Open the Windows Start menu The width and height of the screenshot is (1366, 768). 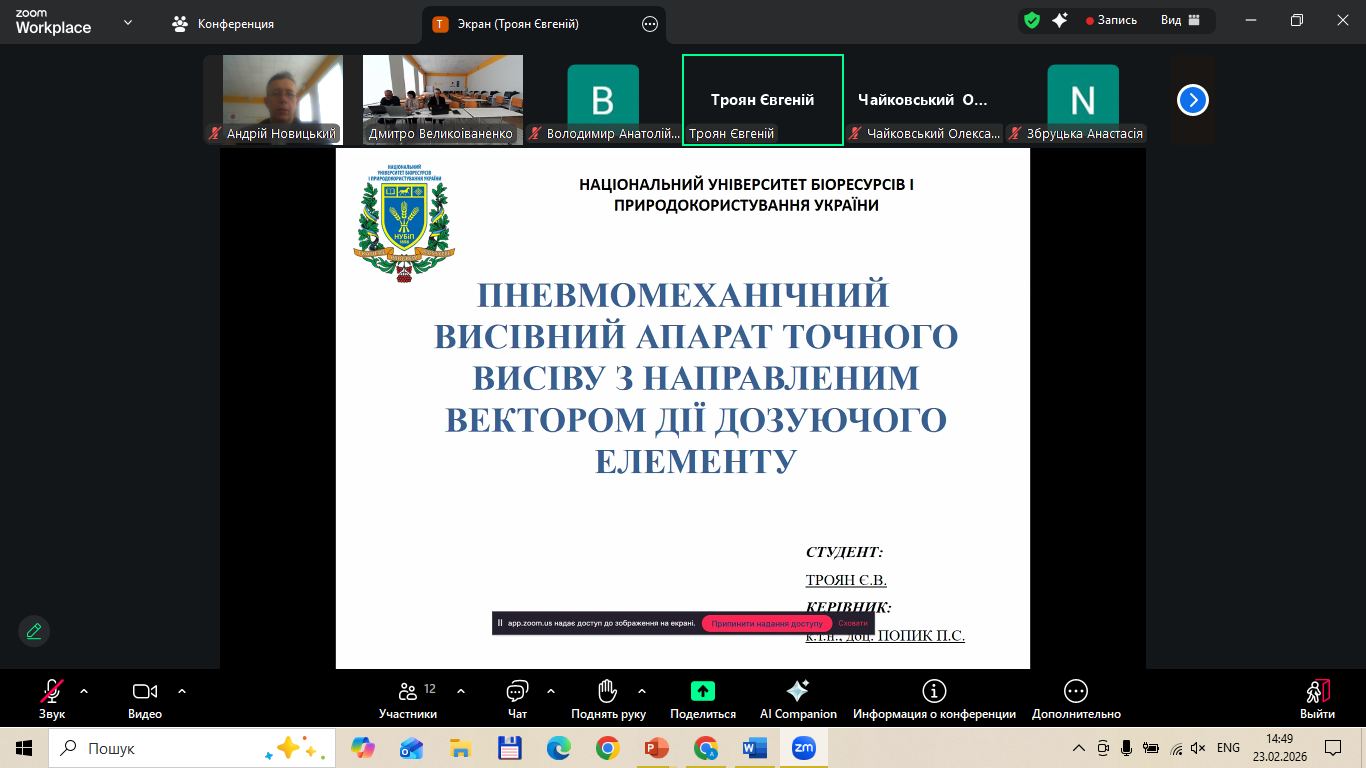pos(24,748)
